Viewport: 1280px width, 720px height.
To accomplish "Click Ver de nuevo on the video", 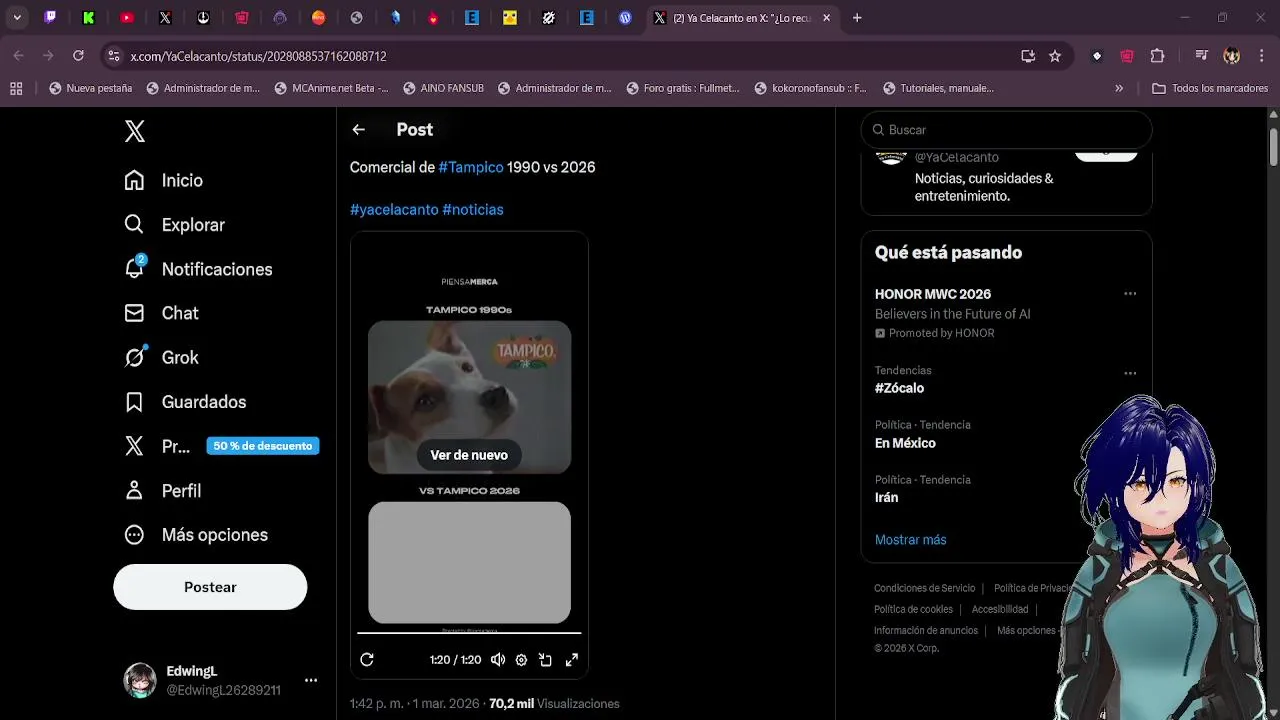I will 469,455.
